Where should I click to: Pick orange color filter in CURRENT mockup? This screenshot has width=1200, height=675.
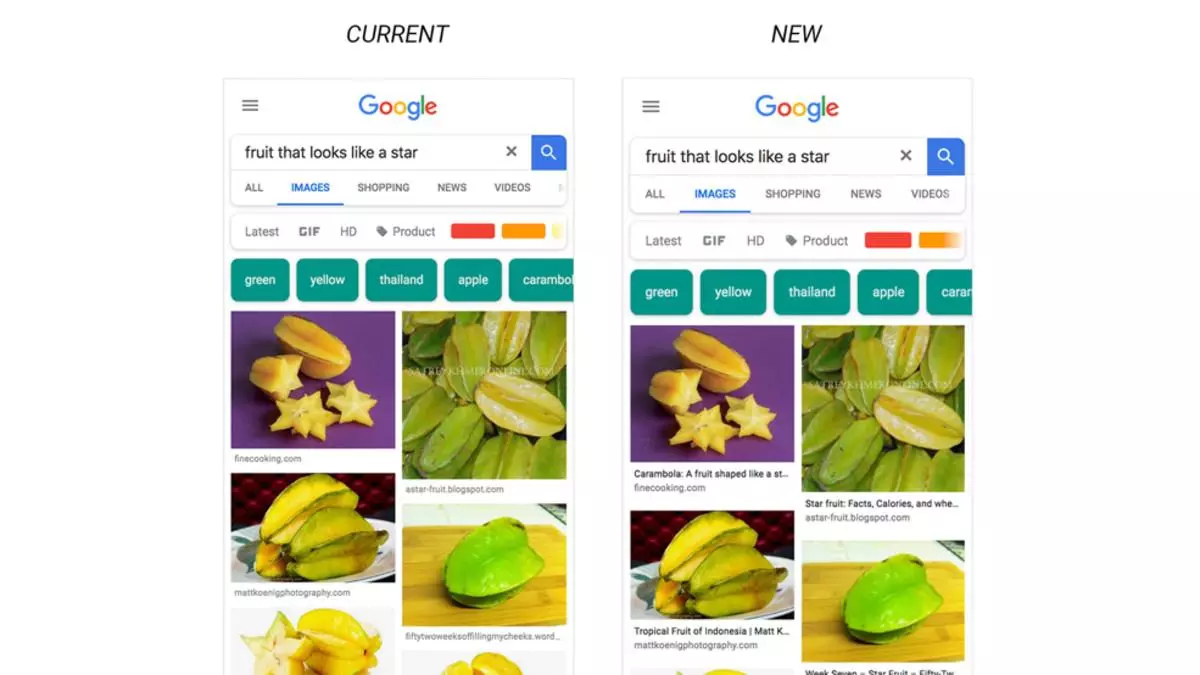[x=523, y=231]
